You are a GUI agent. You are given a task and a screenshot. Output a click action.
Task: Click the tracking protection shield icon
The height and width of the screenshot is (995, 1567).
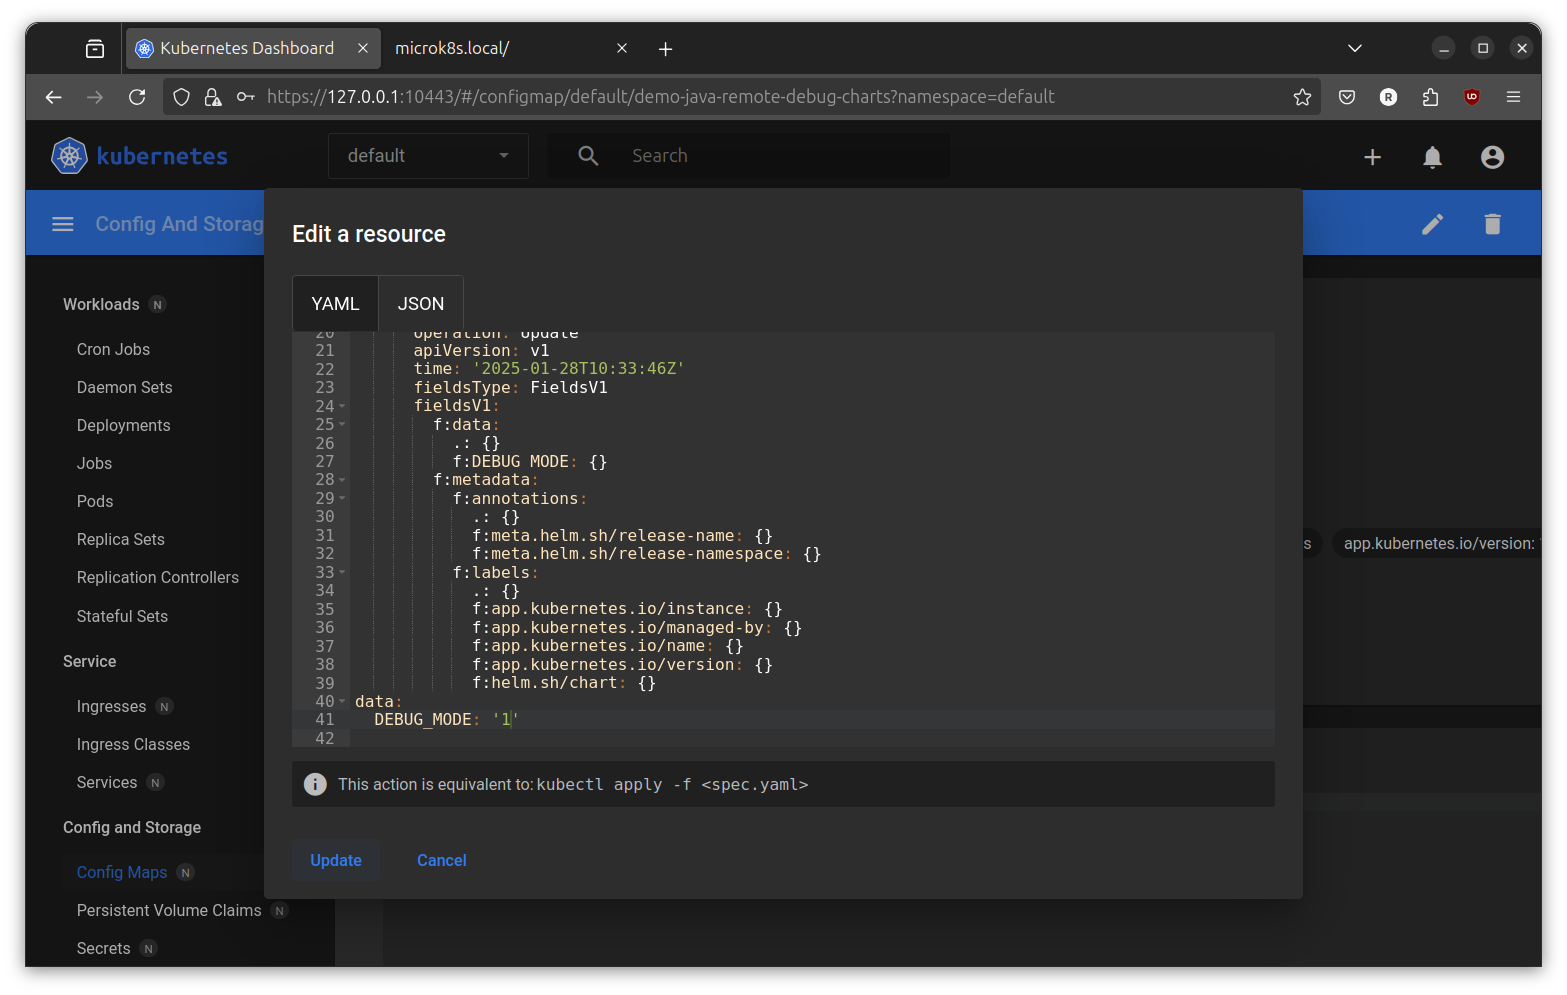(181, 97)
